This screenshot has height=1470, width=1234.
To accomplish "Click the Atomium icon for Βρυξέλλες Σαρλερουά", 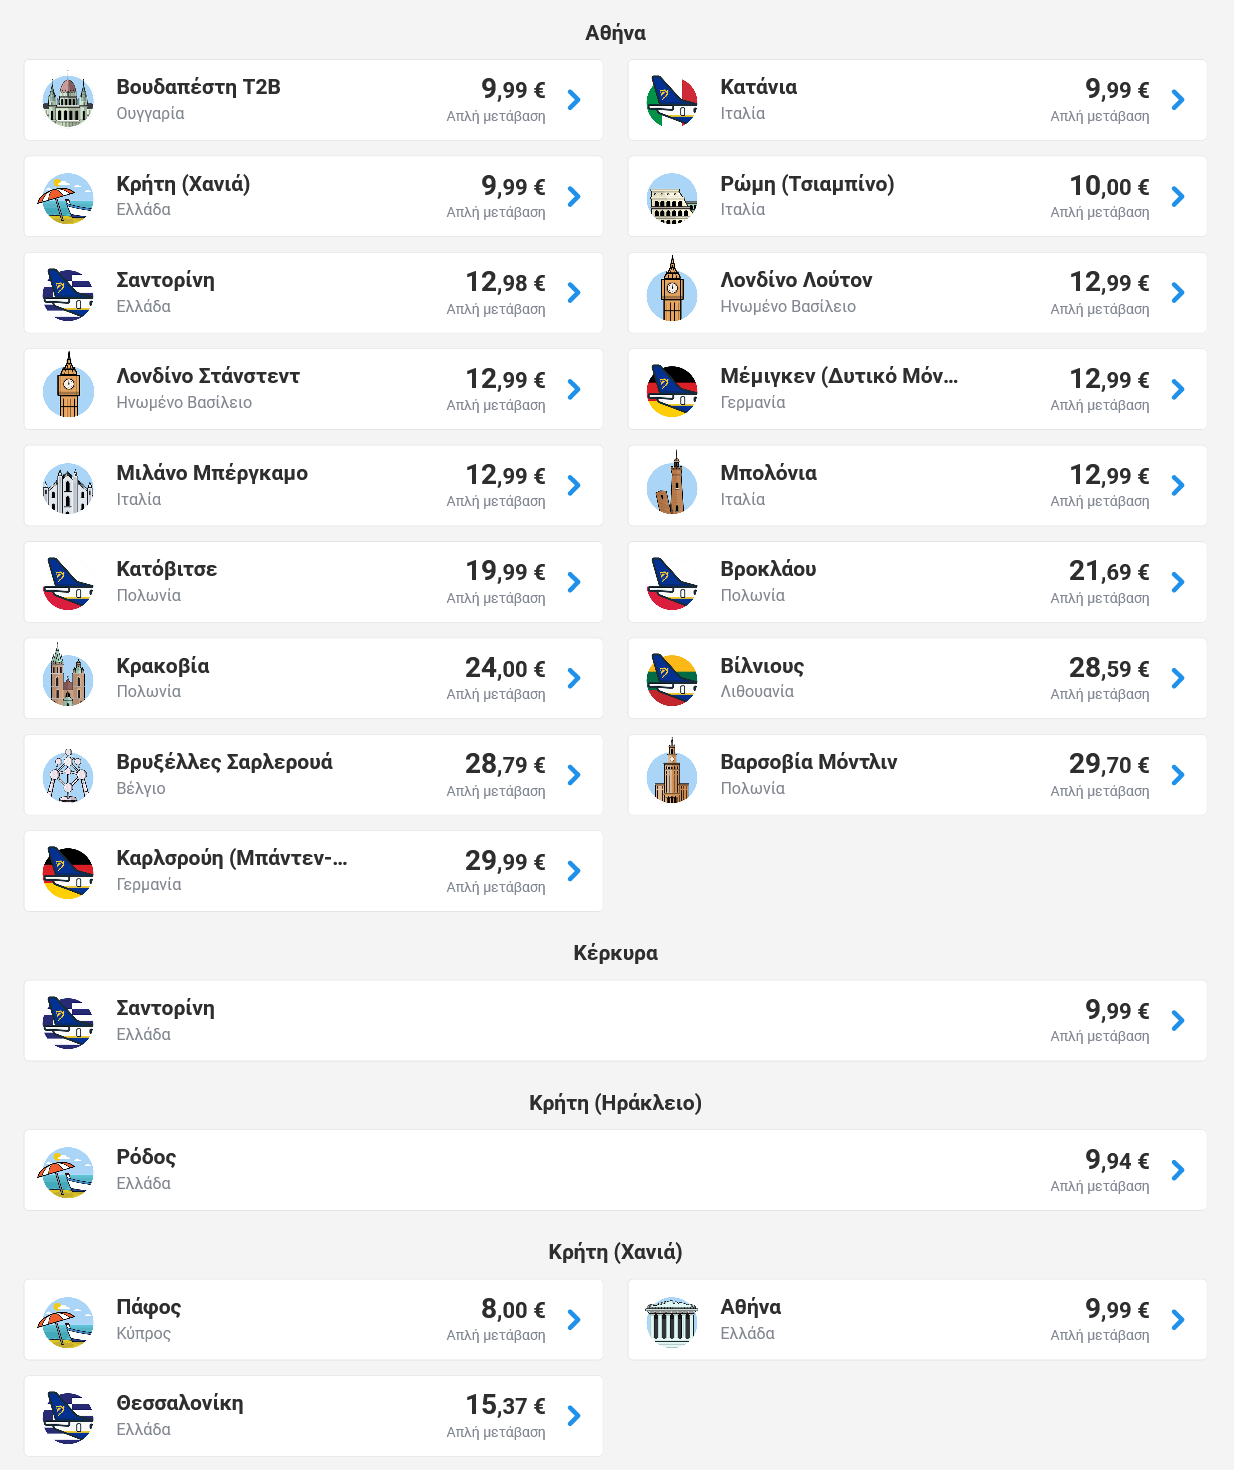I will click(68, 776).
